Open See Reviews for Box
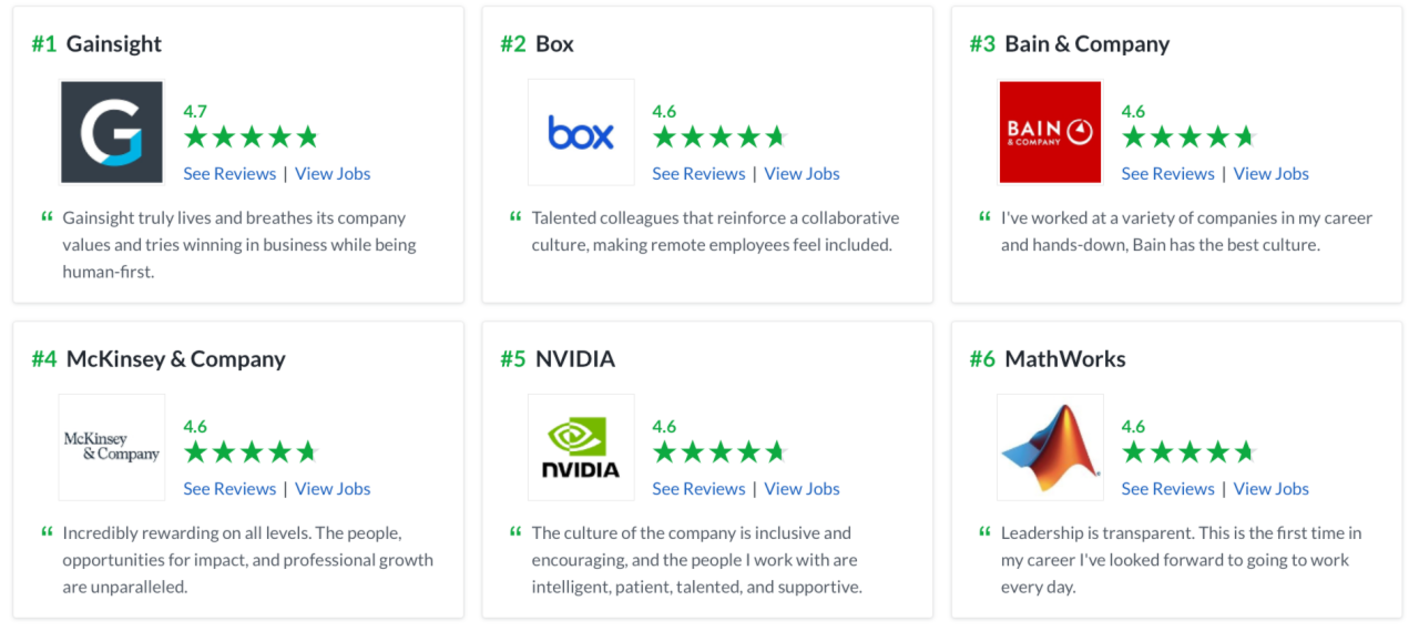1419x631 pixels. tap(699, 173)
